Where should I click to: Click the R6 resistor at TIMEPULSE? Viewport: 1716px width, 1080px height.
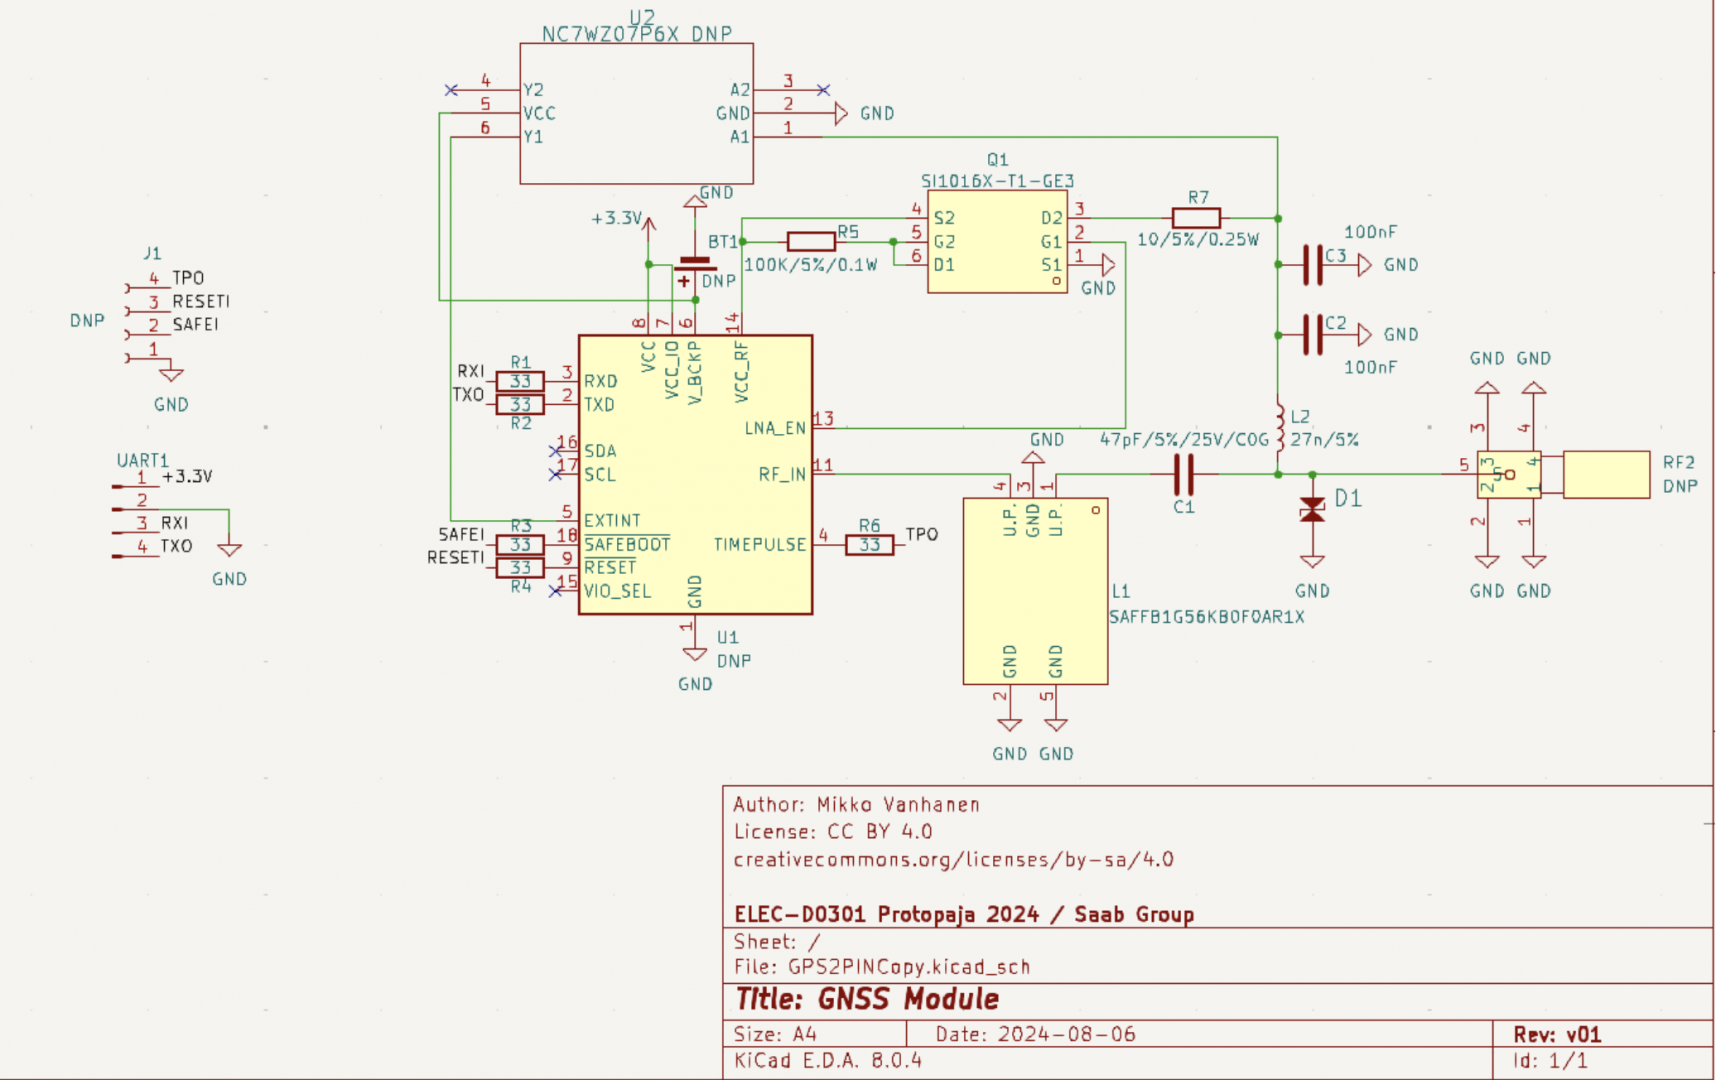coord(869,545)
